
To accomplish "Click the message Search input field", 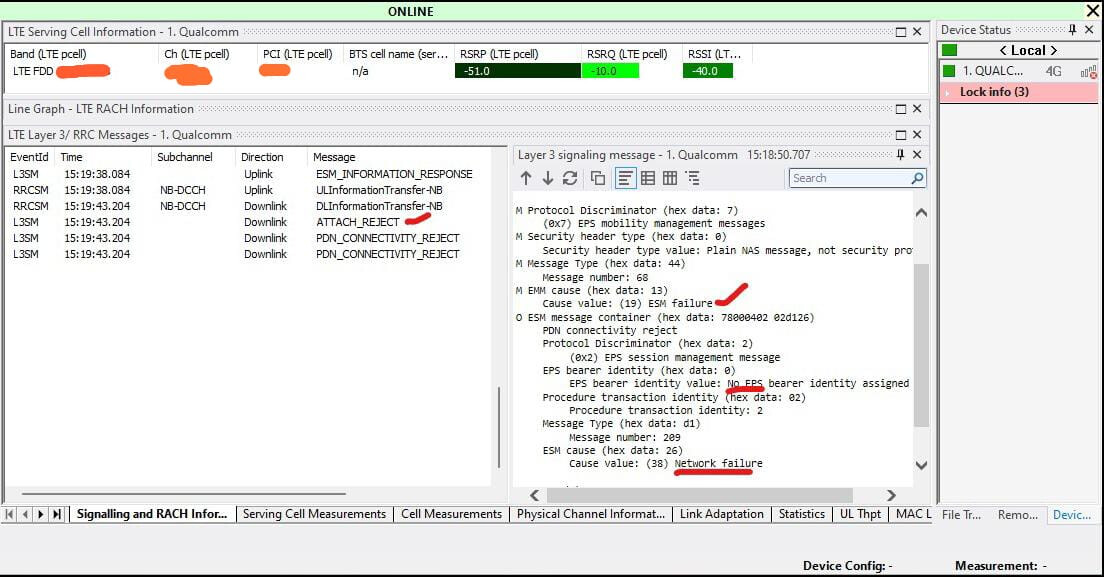I will point(848,178).
